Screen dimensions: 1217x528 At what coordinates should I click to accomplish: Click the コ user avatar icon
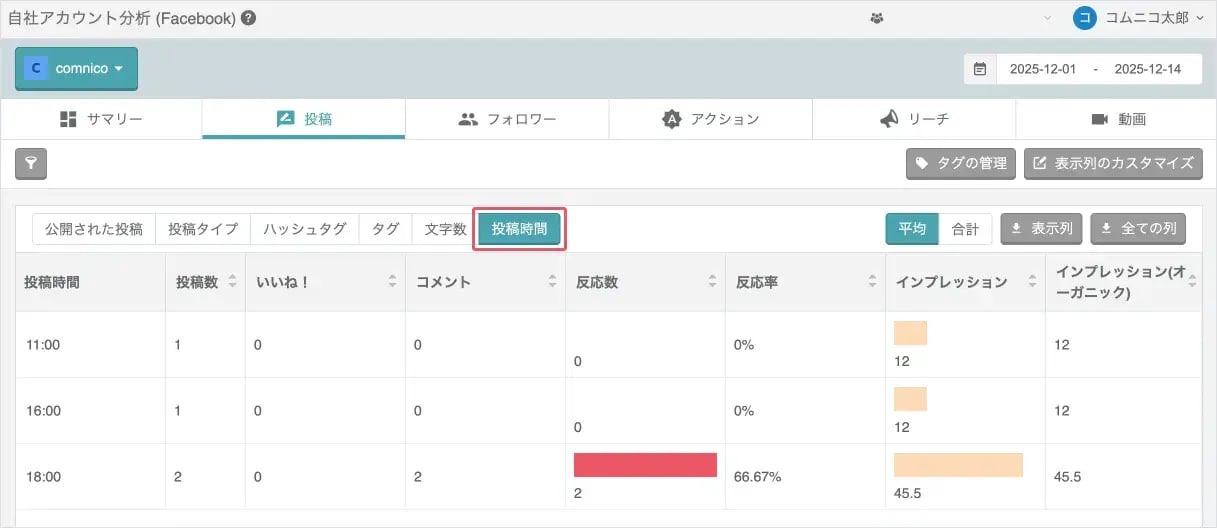[x=1084, y=18]
